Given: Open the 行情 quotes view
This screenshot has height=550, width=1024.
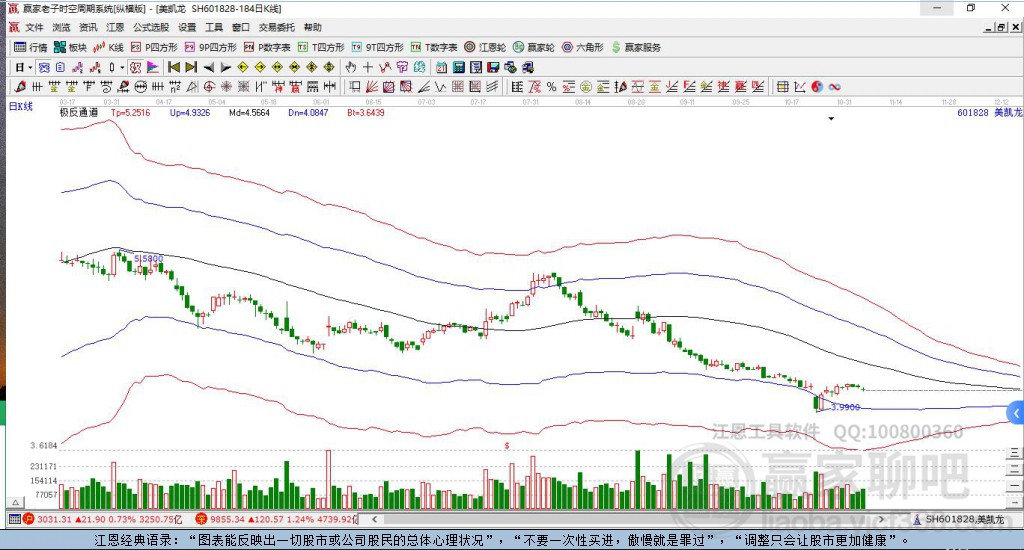Looking at the screenshot, I should click(x=31, y=47).
